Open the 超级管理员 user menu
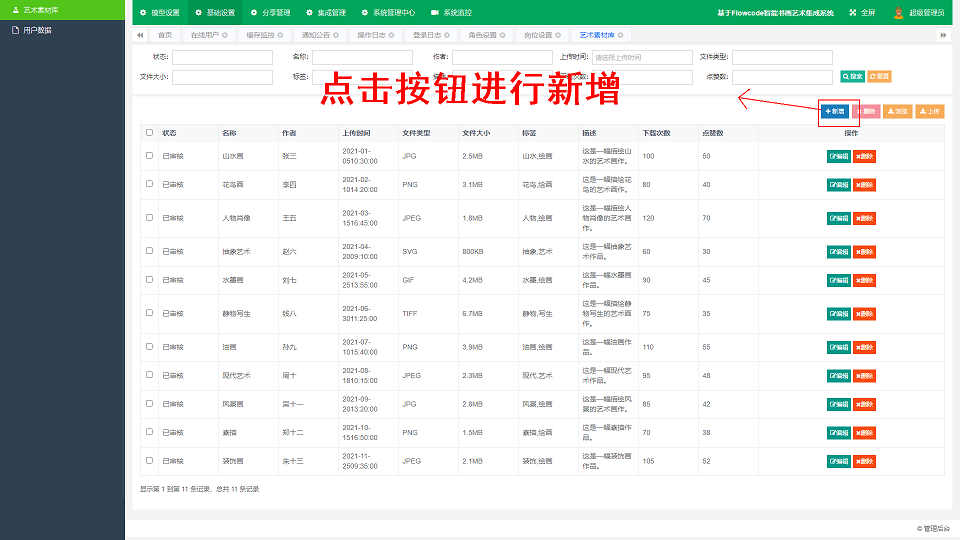The image size is (960, 540). tap(920, 13)
